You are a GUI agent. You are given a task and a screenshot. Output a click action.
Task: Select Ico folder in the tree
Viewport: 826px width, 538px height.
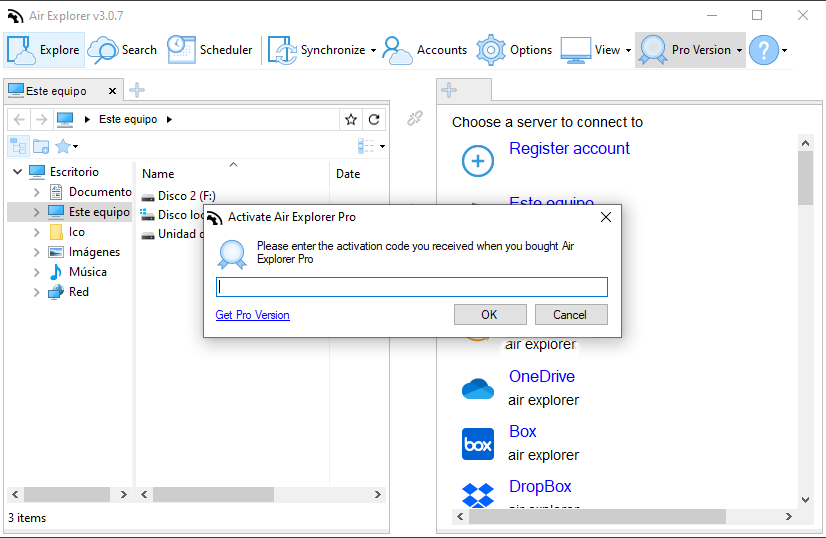[76, 232]
